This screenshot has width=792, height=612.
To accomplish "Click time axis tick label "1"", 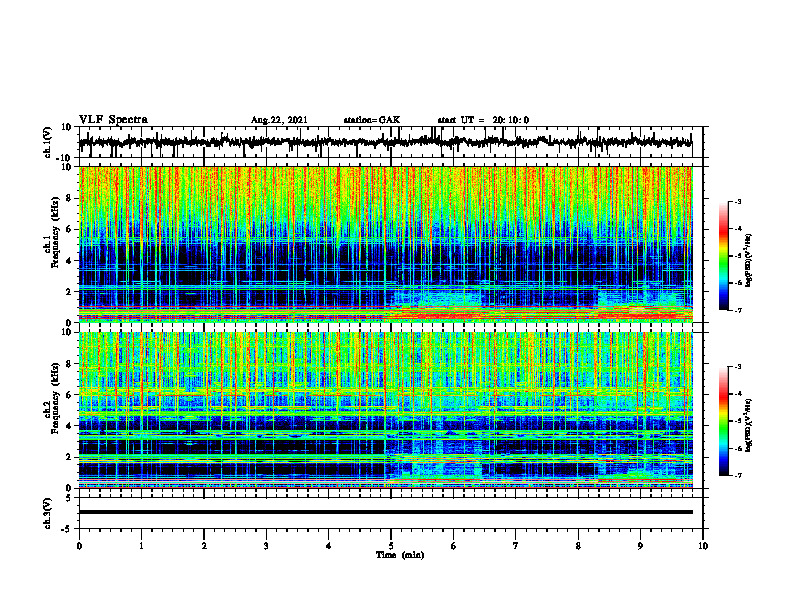I will tap(141, 546).
